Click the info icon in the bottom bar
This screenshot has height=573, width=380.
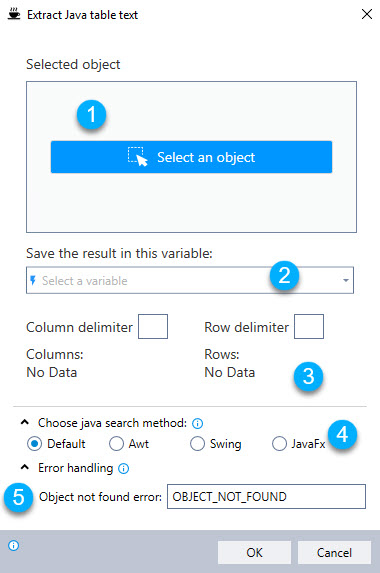point(14,546)
